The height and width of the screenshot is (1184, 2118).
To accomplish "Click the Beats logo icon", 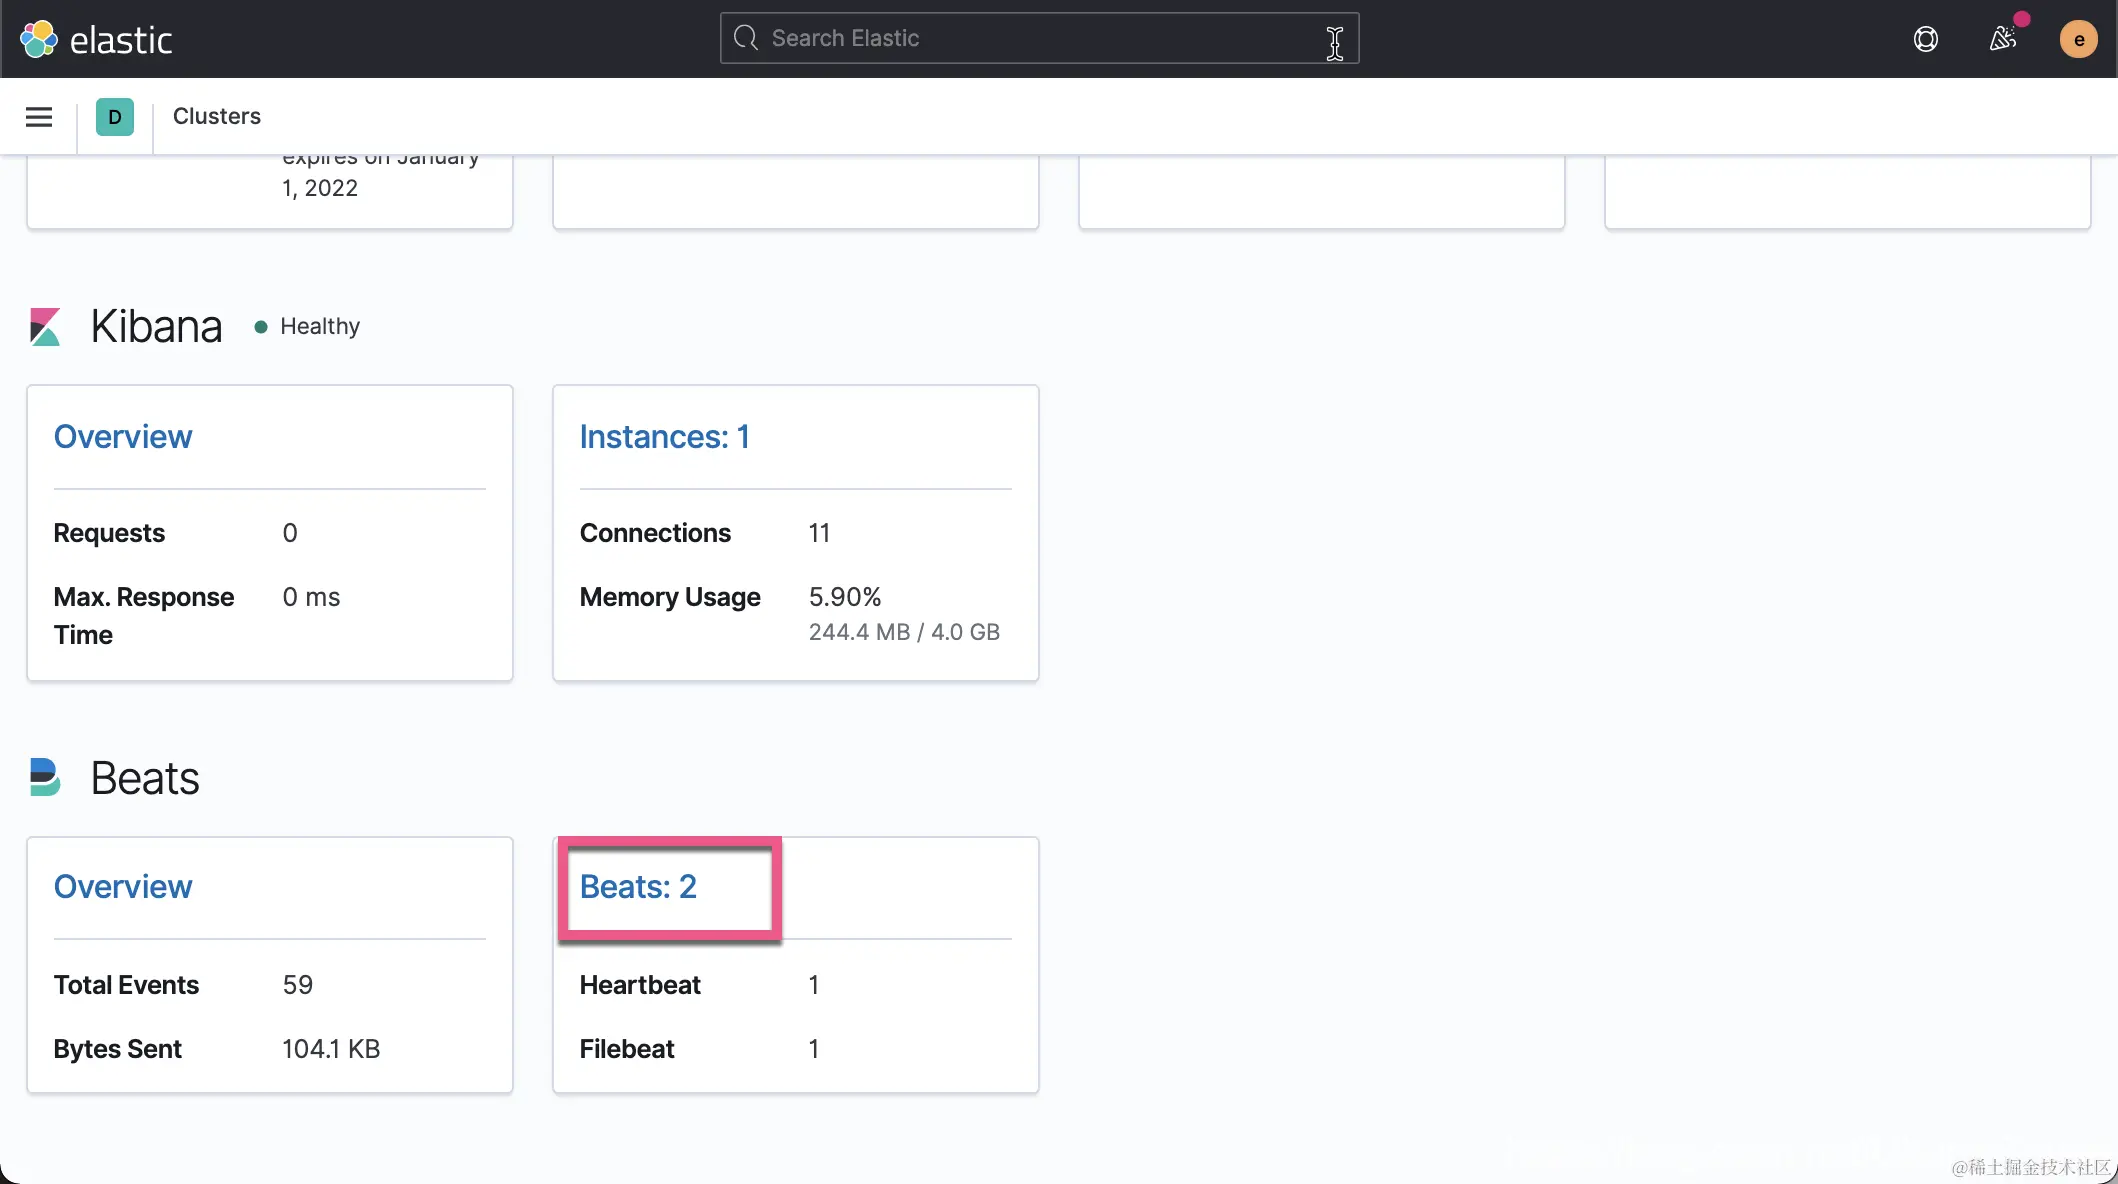I will (x=45, y=777).
